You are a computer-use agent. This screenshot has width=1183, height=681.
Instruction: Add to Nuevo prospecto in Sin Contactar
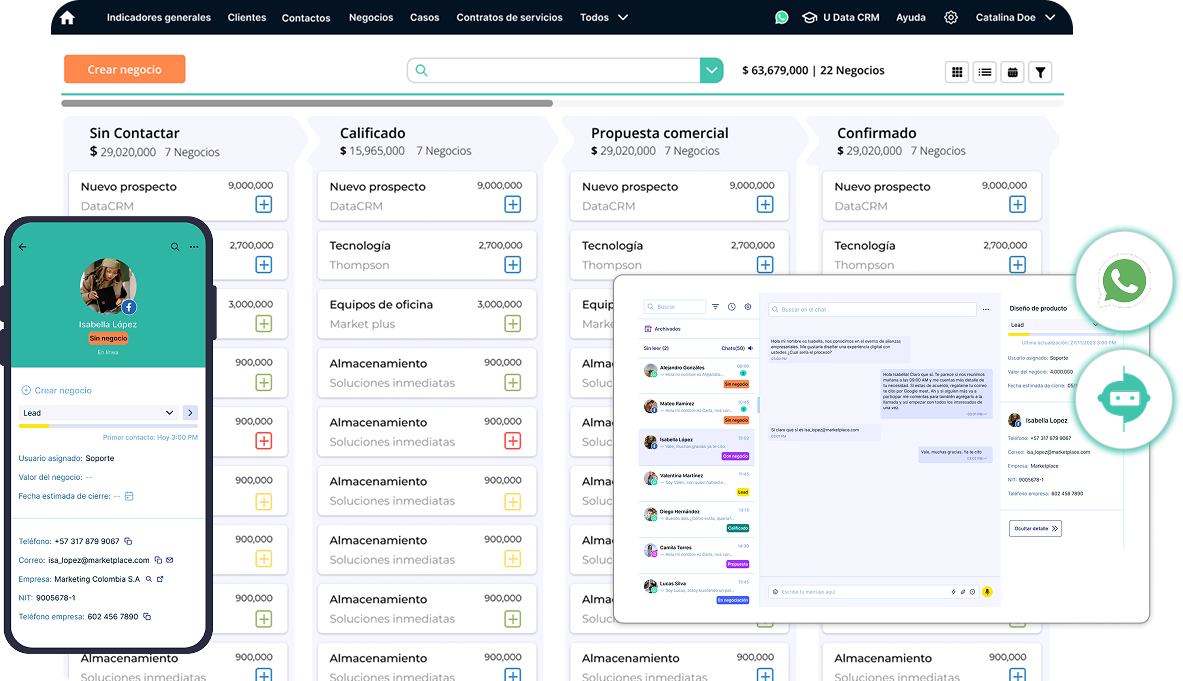(x=263, y=205)
